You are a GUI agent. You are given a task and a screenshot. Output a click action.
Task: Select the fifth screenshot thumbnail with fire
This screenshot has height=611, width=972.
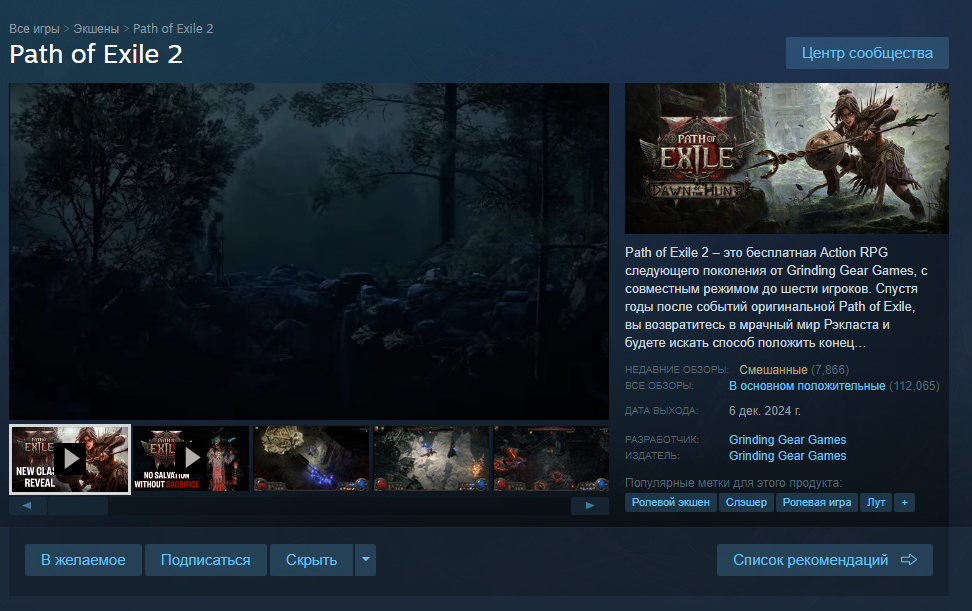coord(551,459)
